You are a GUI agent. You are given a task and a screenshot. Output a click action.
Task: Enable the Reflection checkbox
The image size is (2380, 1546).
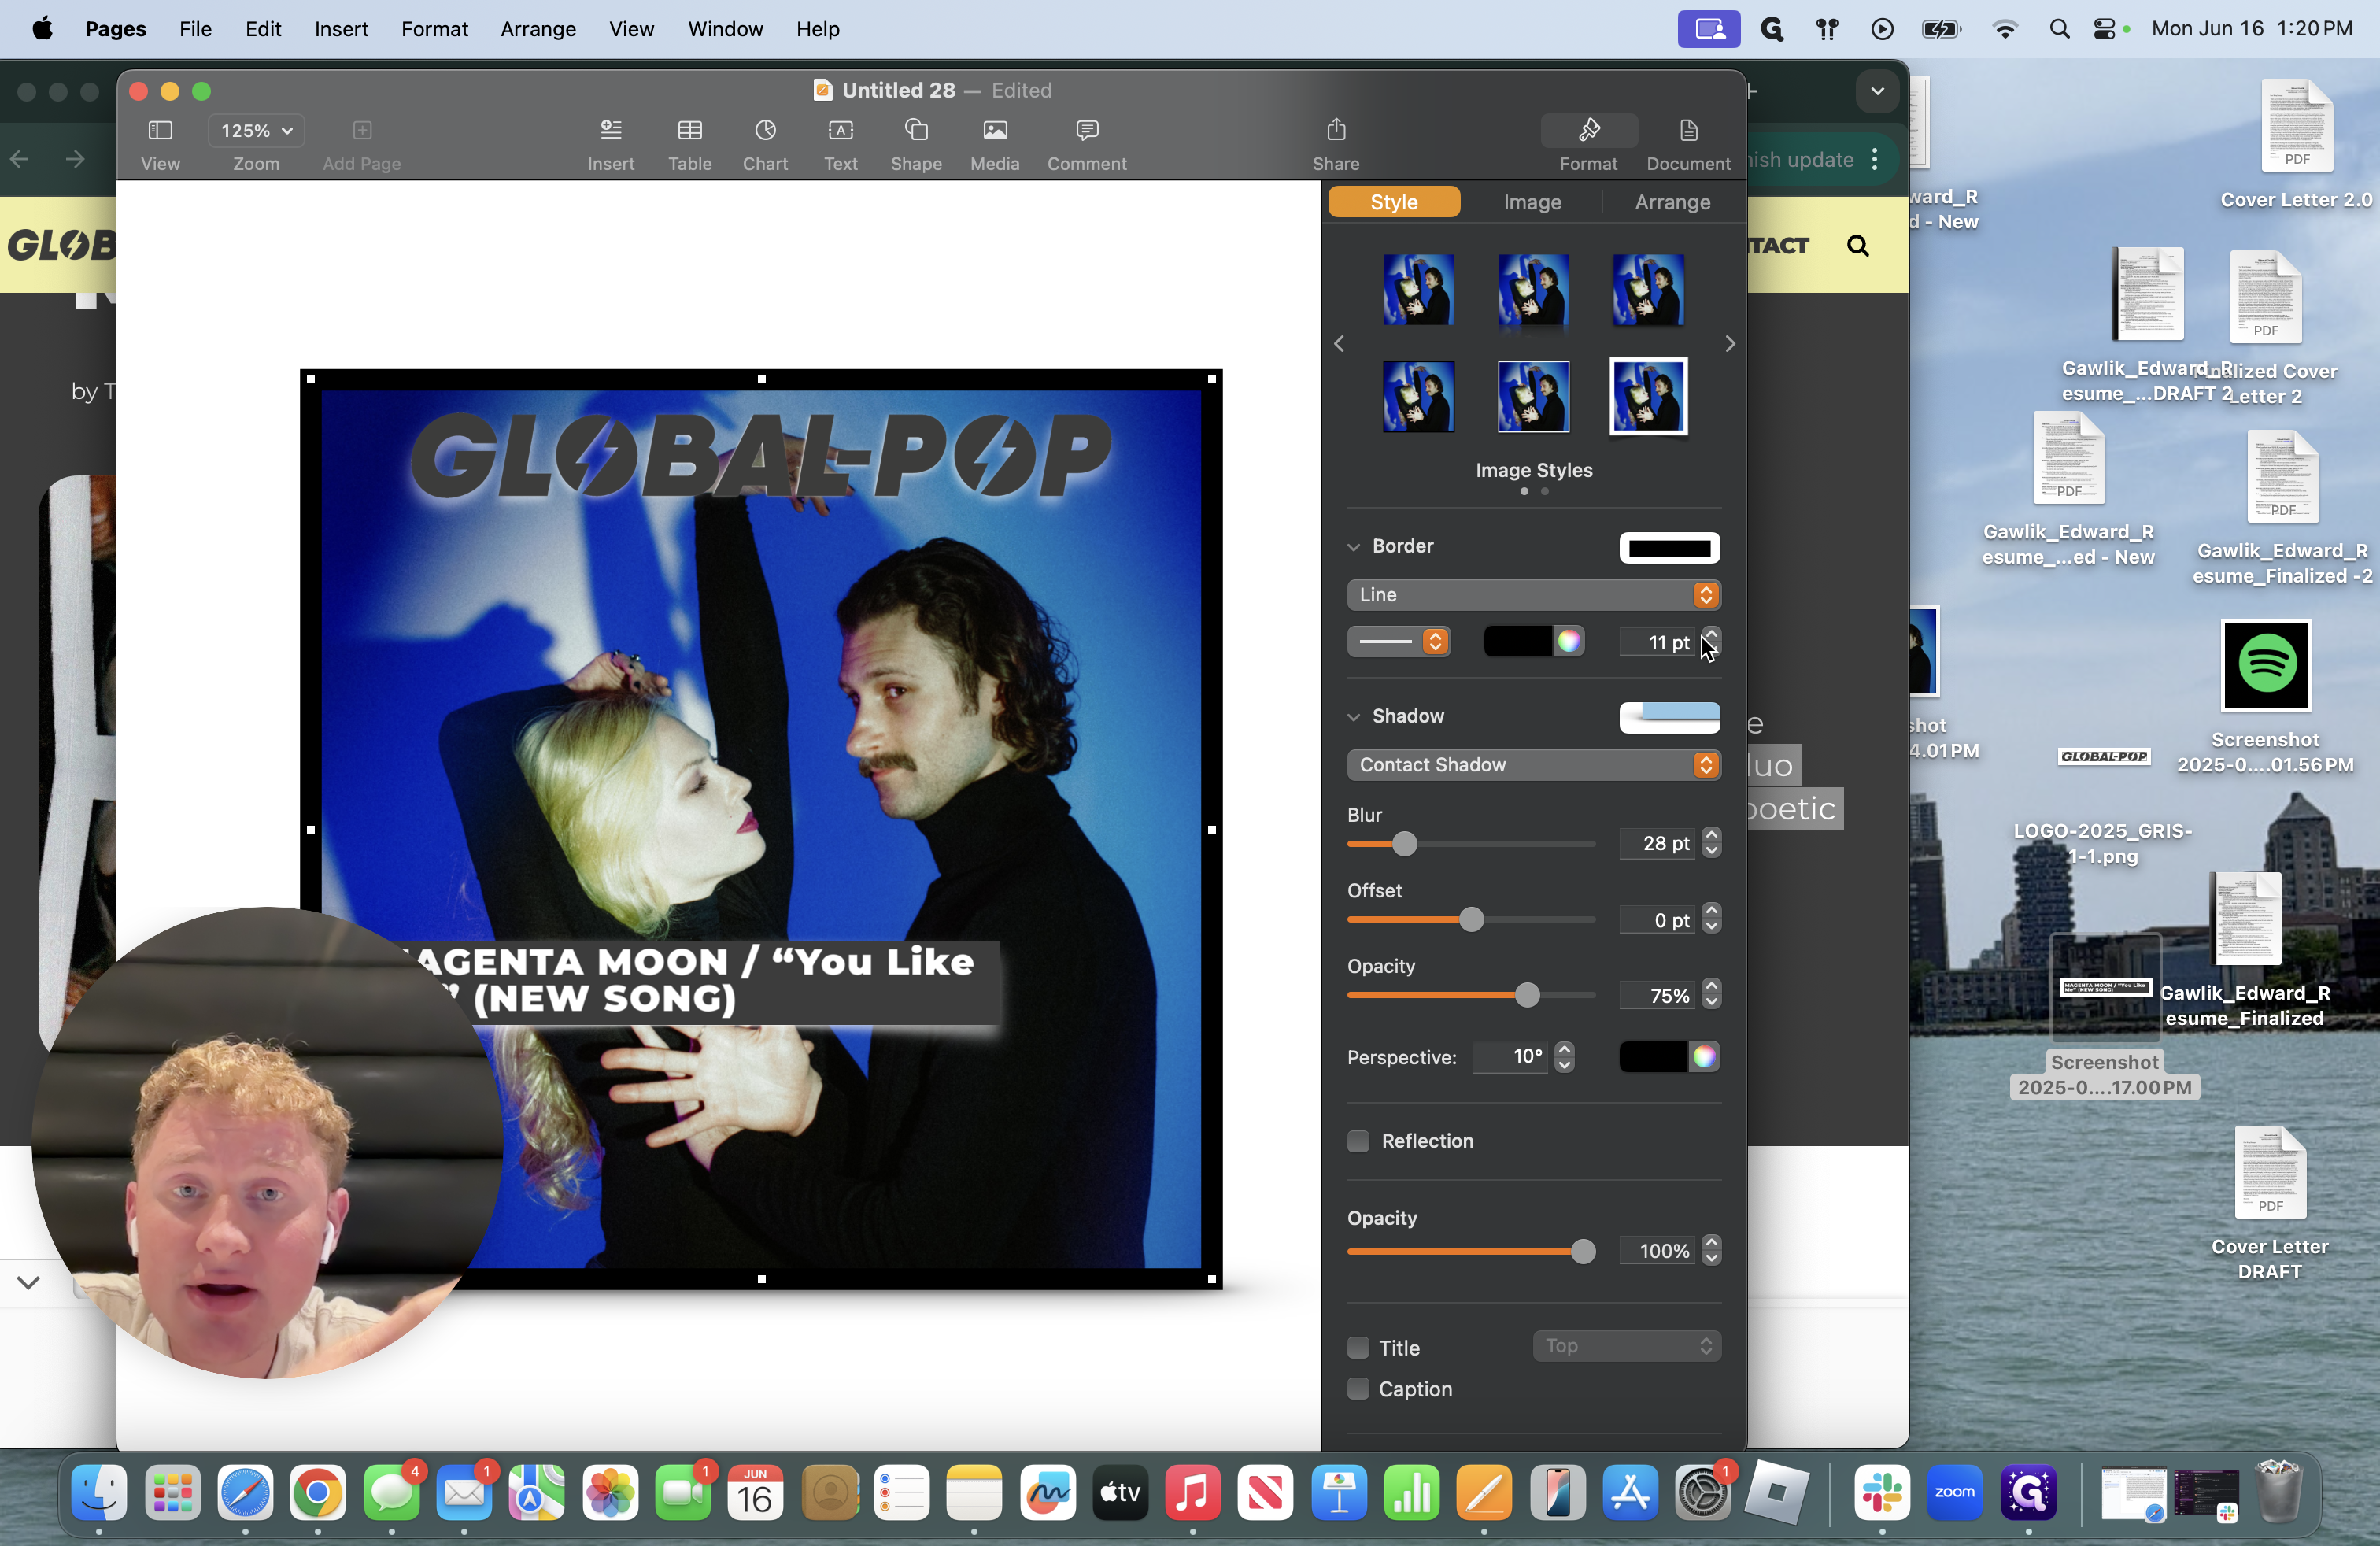(x=1358, y=1141)
